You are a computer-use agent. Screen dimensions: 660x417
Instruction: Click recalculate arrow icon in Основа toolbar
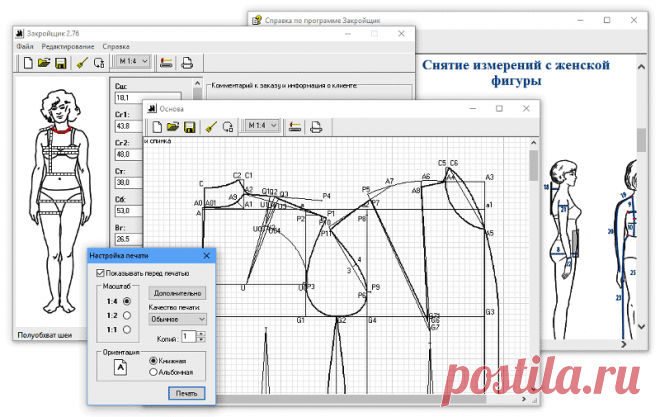228,127
